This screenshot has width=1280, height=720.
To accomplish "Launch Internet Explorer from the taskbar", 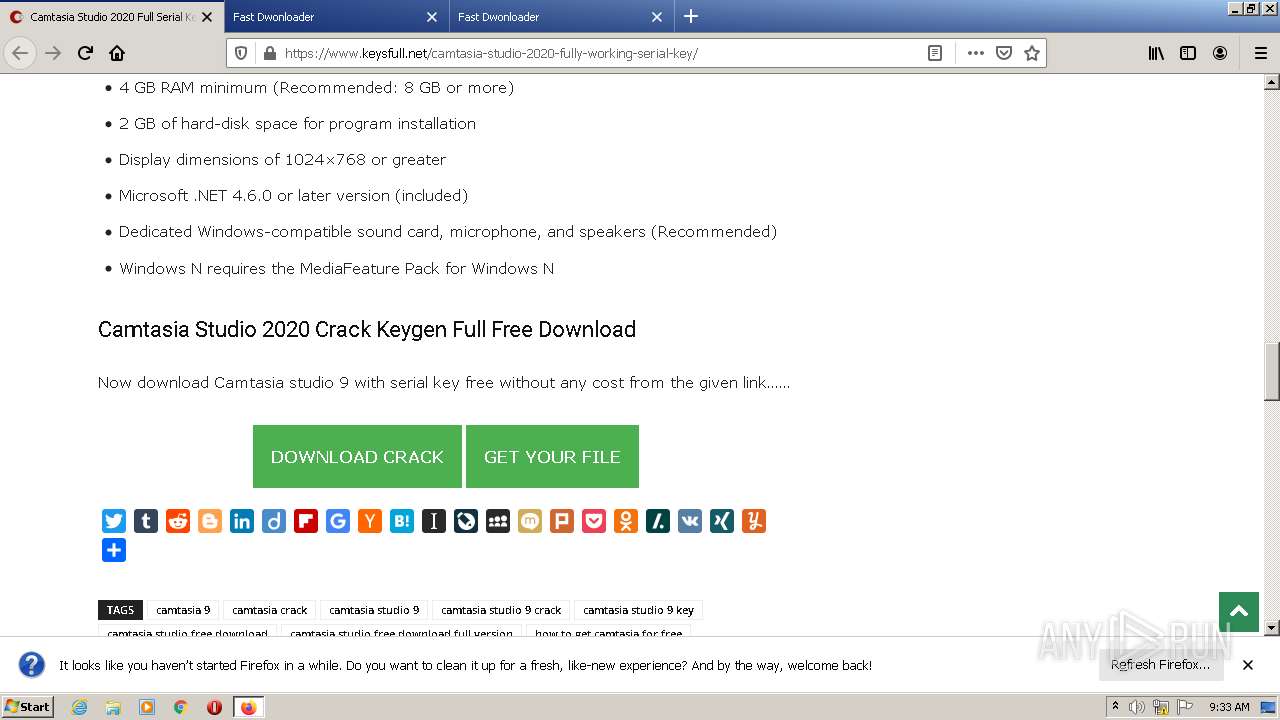I will pyautogui.click(x=80, y=707).
